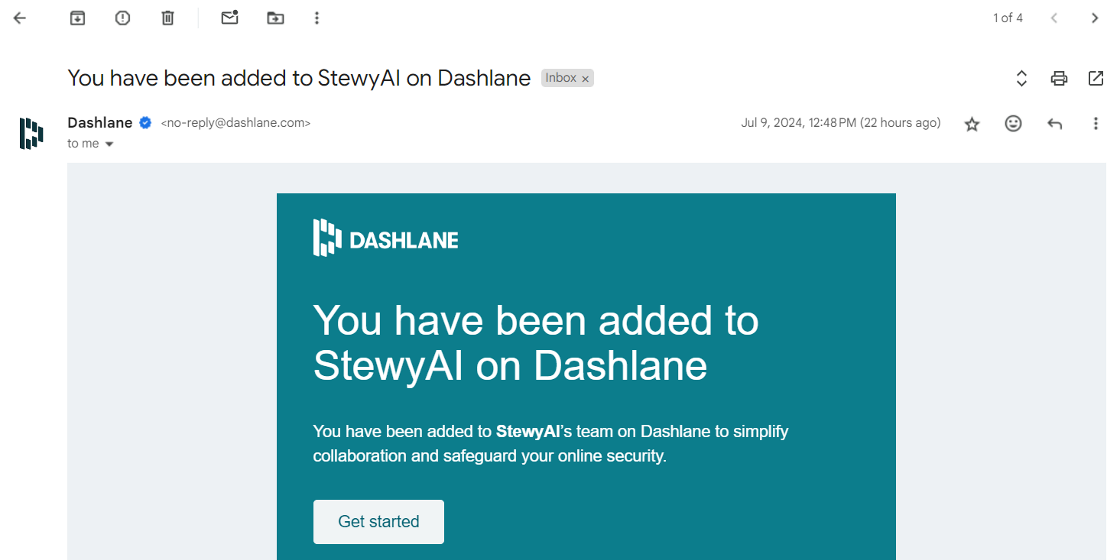Open the email in a new window
1120x560 pixels.
pyautogui.click(x=1096, y=79)
